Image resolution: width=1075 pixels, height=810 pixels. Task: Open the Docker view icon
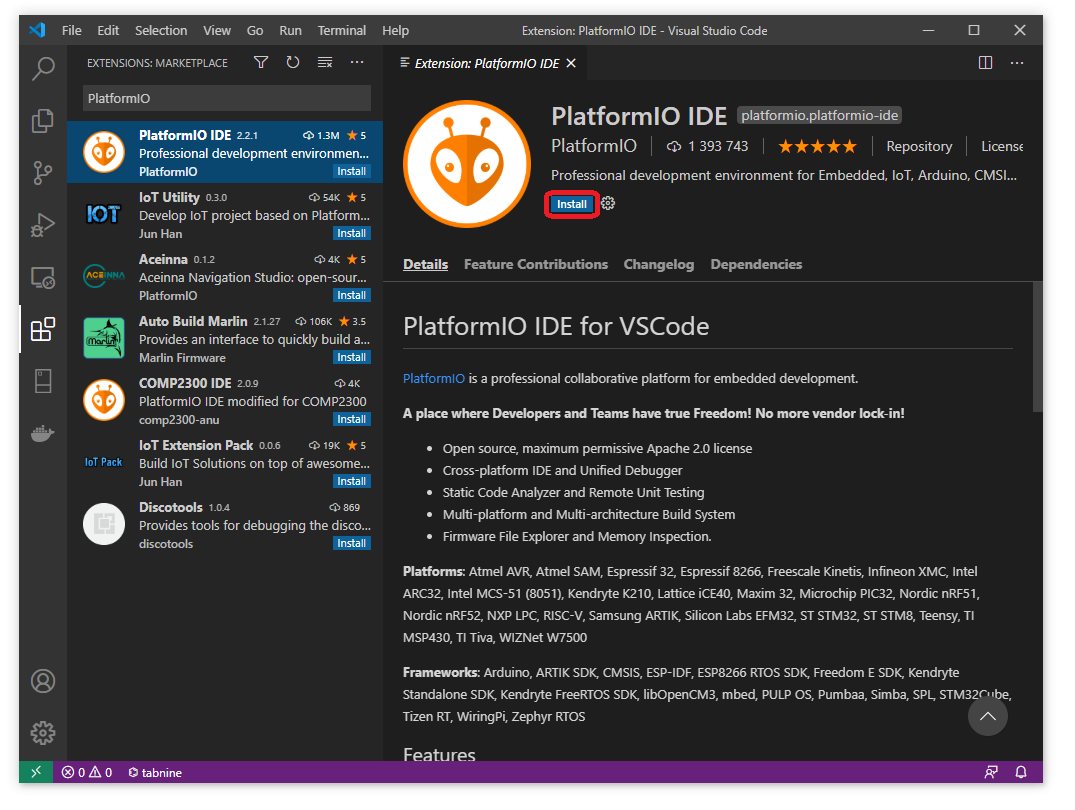tap(43, 433)
